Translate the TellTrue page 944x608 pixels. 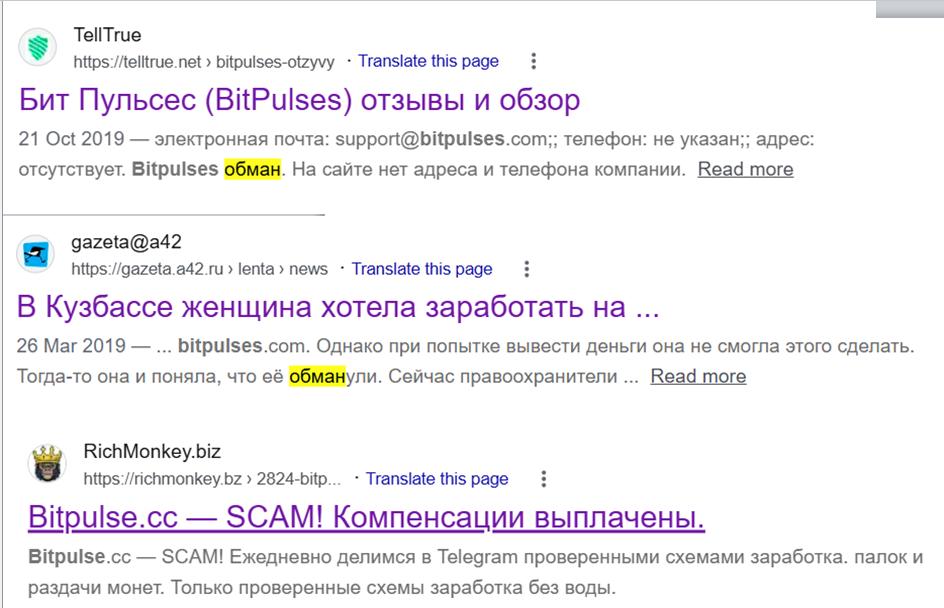(428, 61)
